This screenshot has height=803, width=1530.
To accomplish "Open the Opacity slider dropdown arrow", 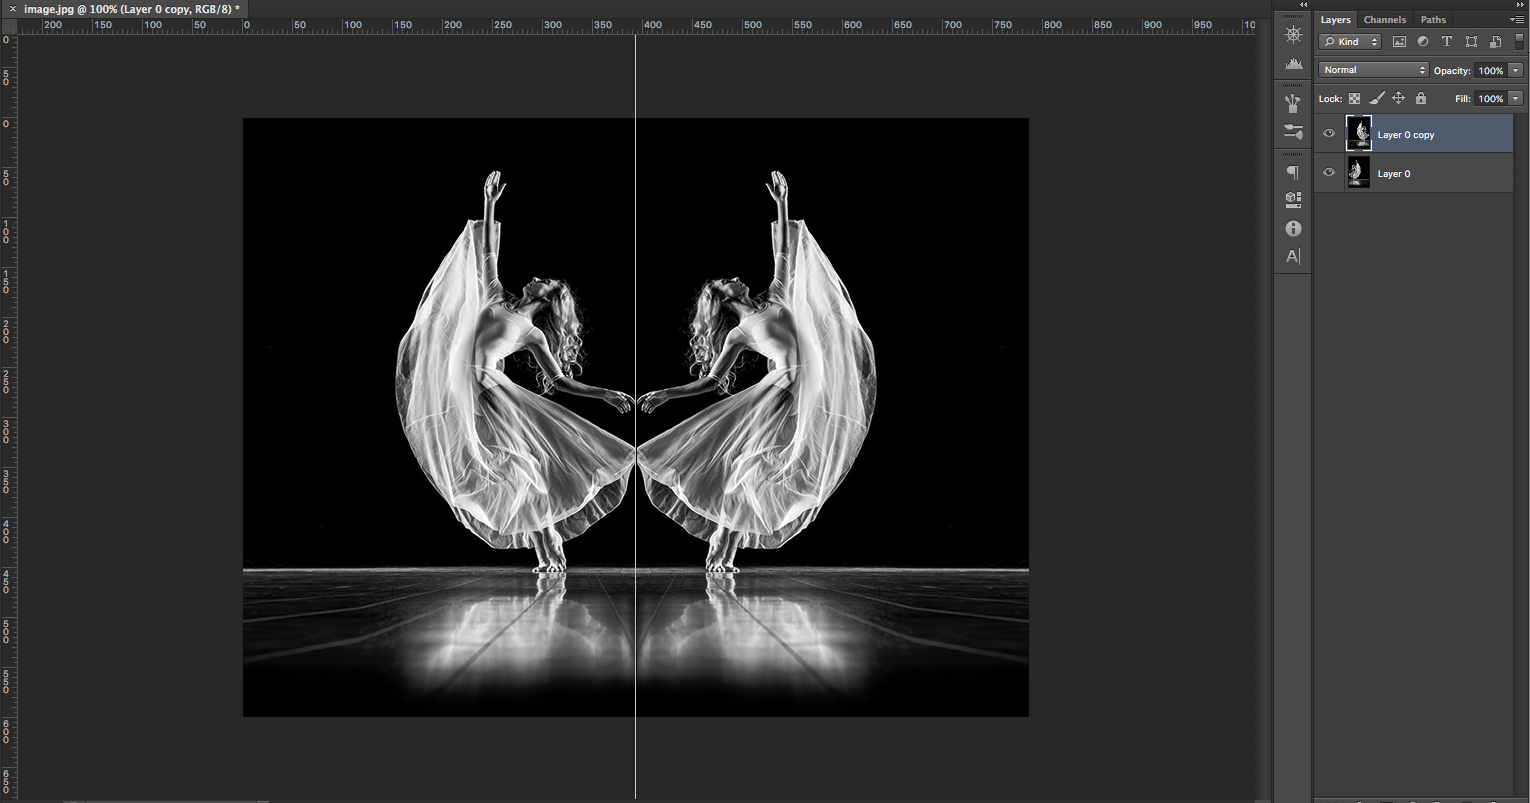I will click(x=1516, y=70).
